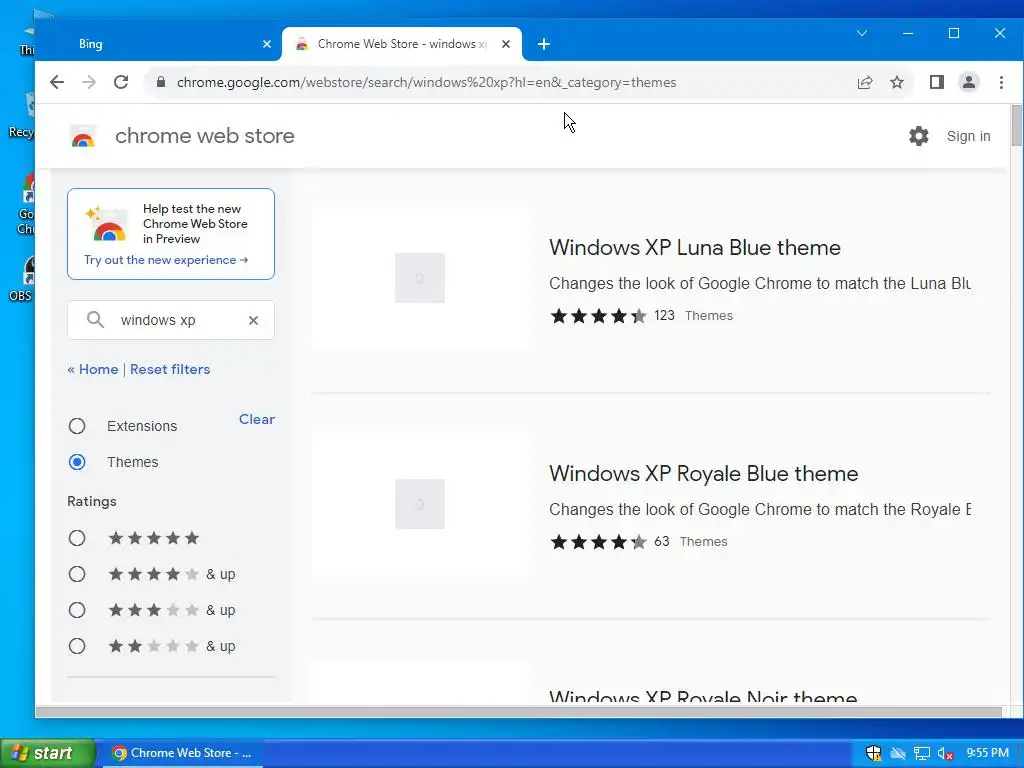Viewport: 1024px width, 768px height.
Task: Select the Chrome Web Store tab
Action: click(x=402, y=44)
